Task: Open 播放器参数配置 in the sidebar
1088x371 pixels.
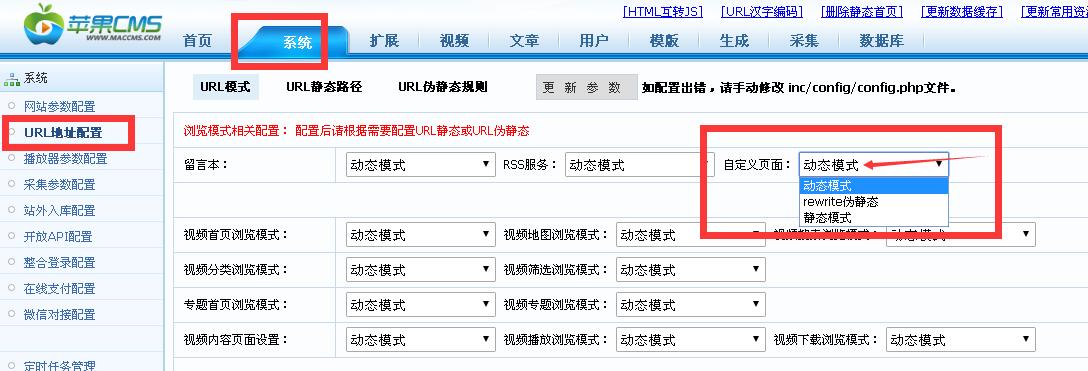Action: (65, 159)
